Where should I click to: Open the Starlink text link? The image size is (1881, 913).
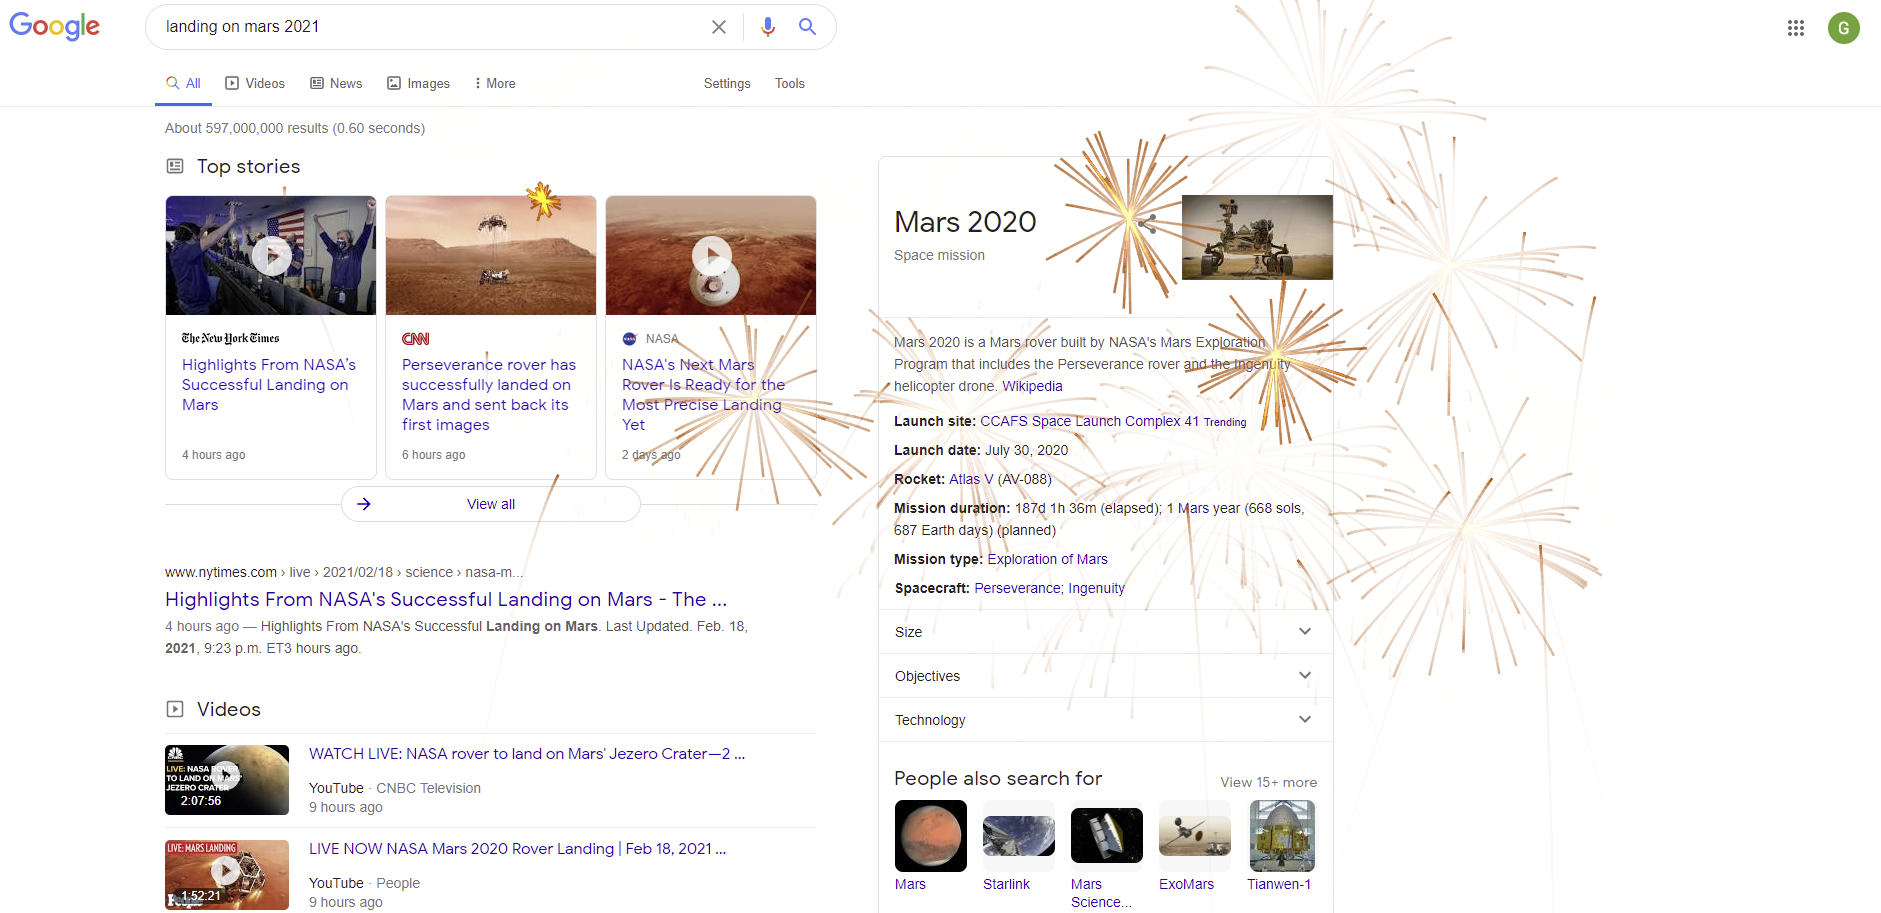pos(1006,884)
